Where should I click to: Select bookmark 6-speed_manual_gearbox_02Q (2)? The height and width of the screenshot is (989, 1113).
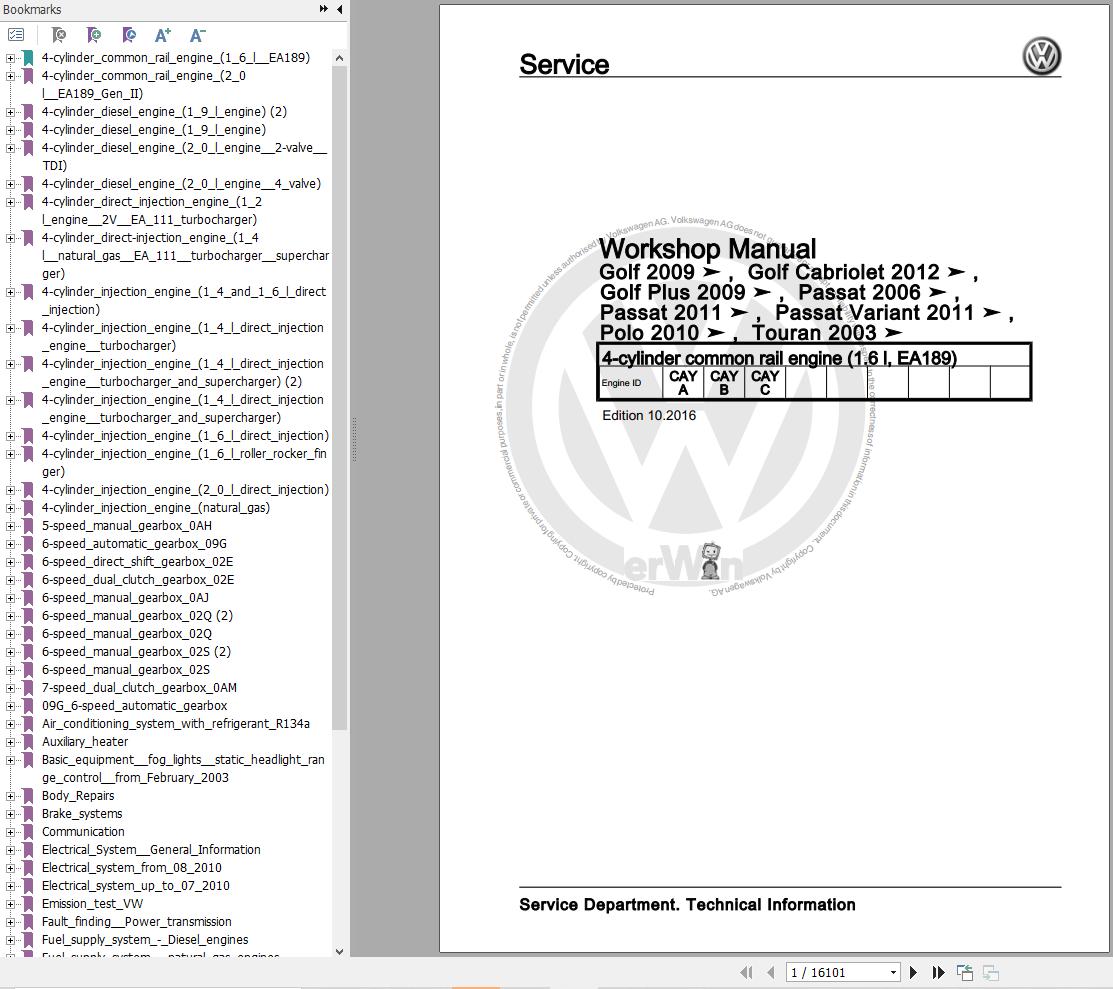pyautogui.click(x=137, y=616)
